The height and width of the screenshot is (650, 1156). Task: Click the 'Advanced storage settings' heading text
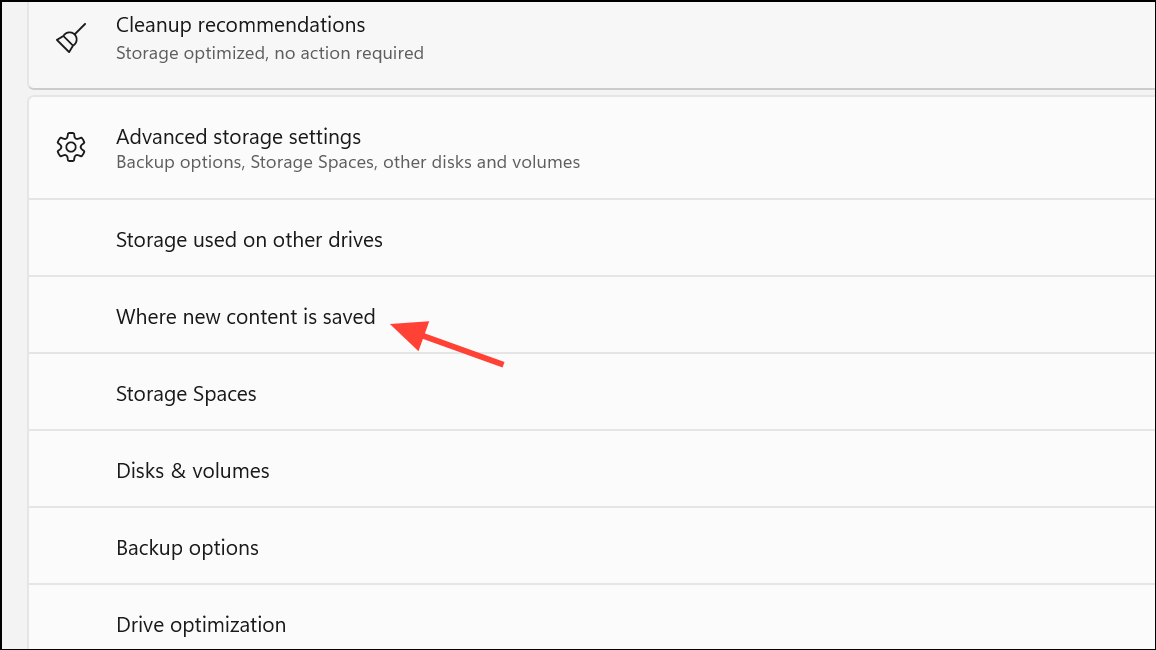(x=238, y=138)
